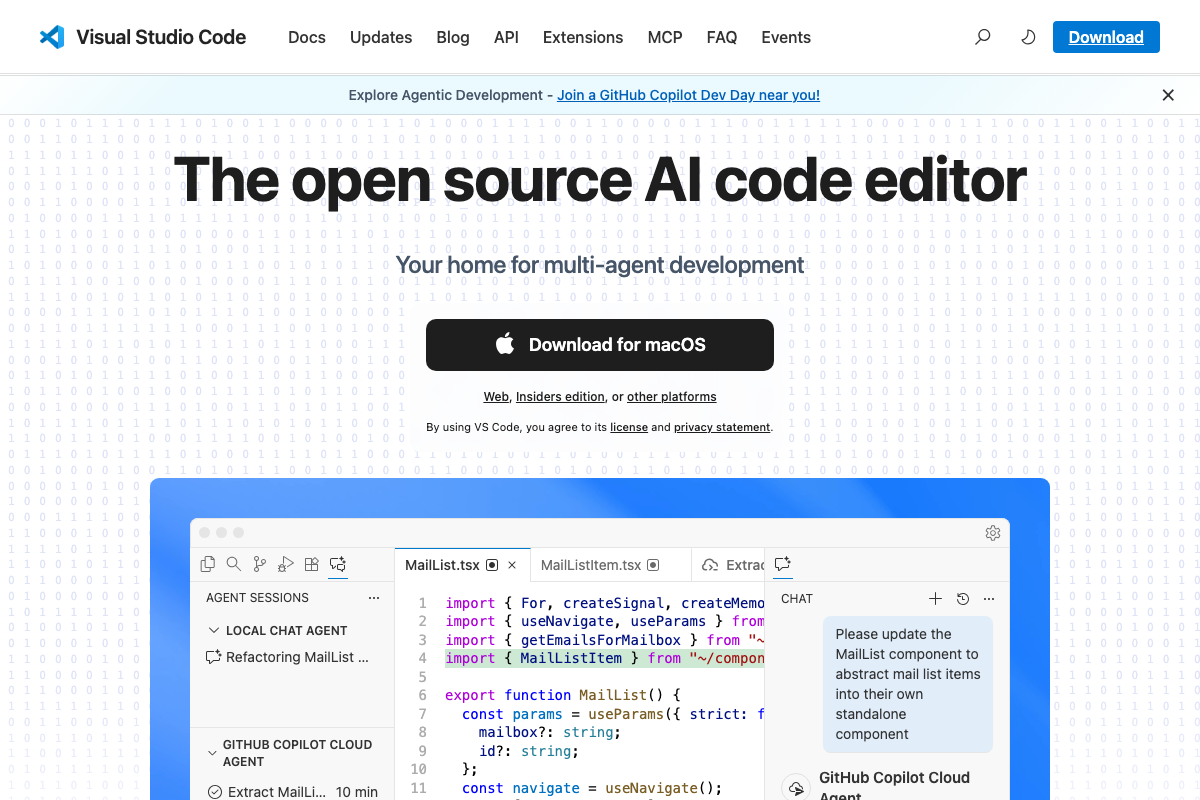Open the Docs navigation item
Image resolution: width=1200 pixels, height=800 pixels.
[307, 37]
